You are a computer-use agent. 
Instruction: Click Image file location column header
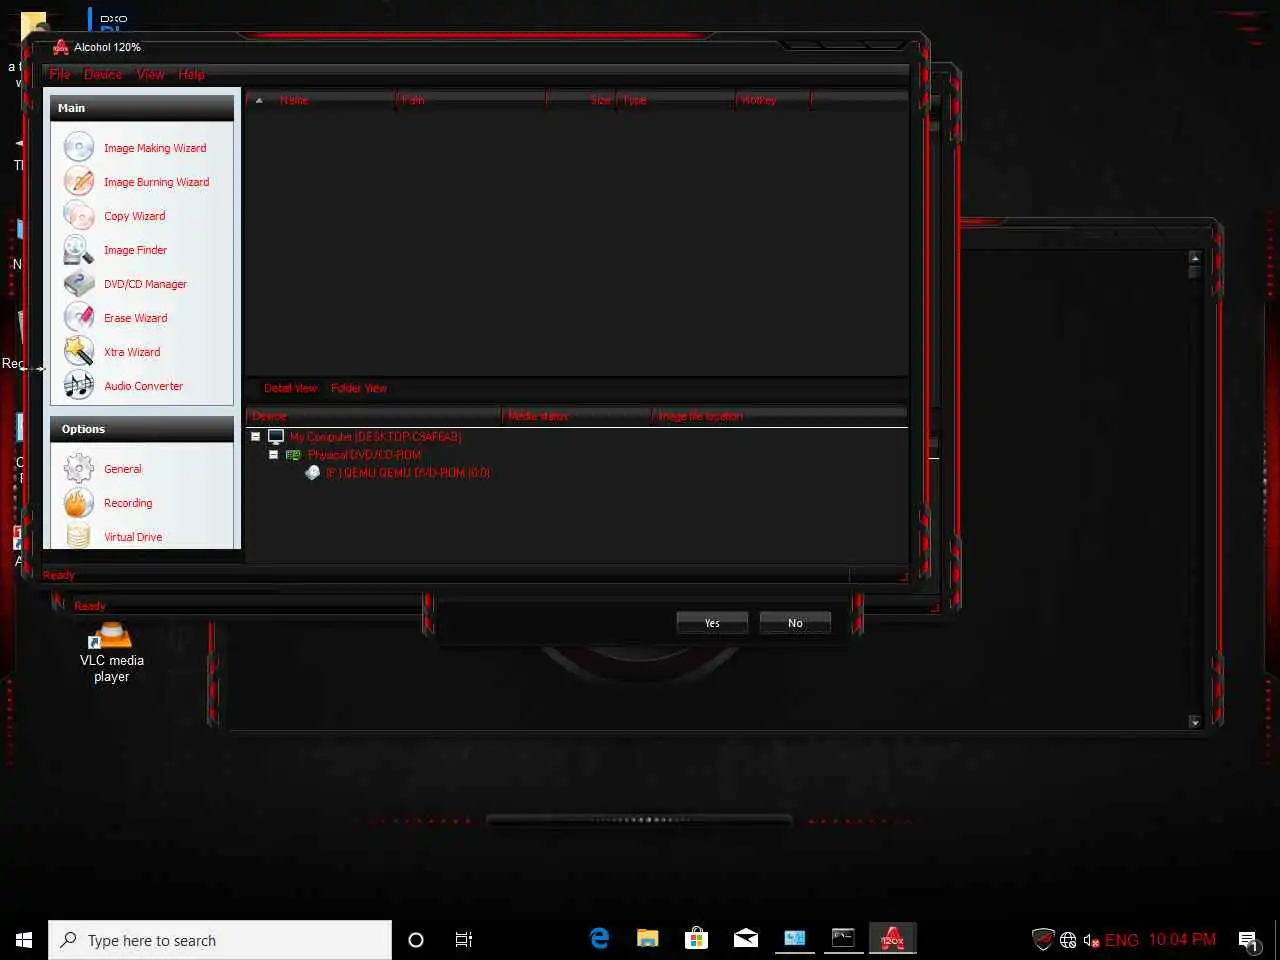point(780,416)
